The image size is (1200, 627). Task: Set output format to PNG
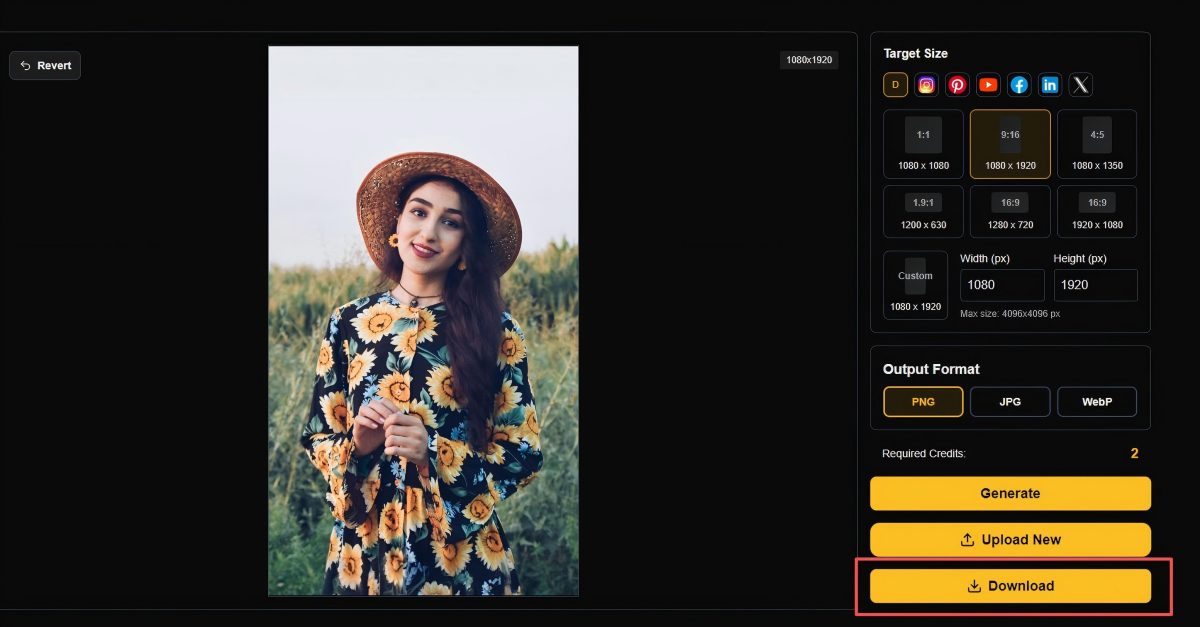923,401
